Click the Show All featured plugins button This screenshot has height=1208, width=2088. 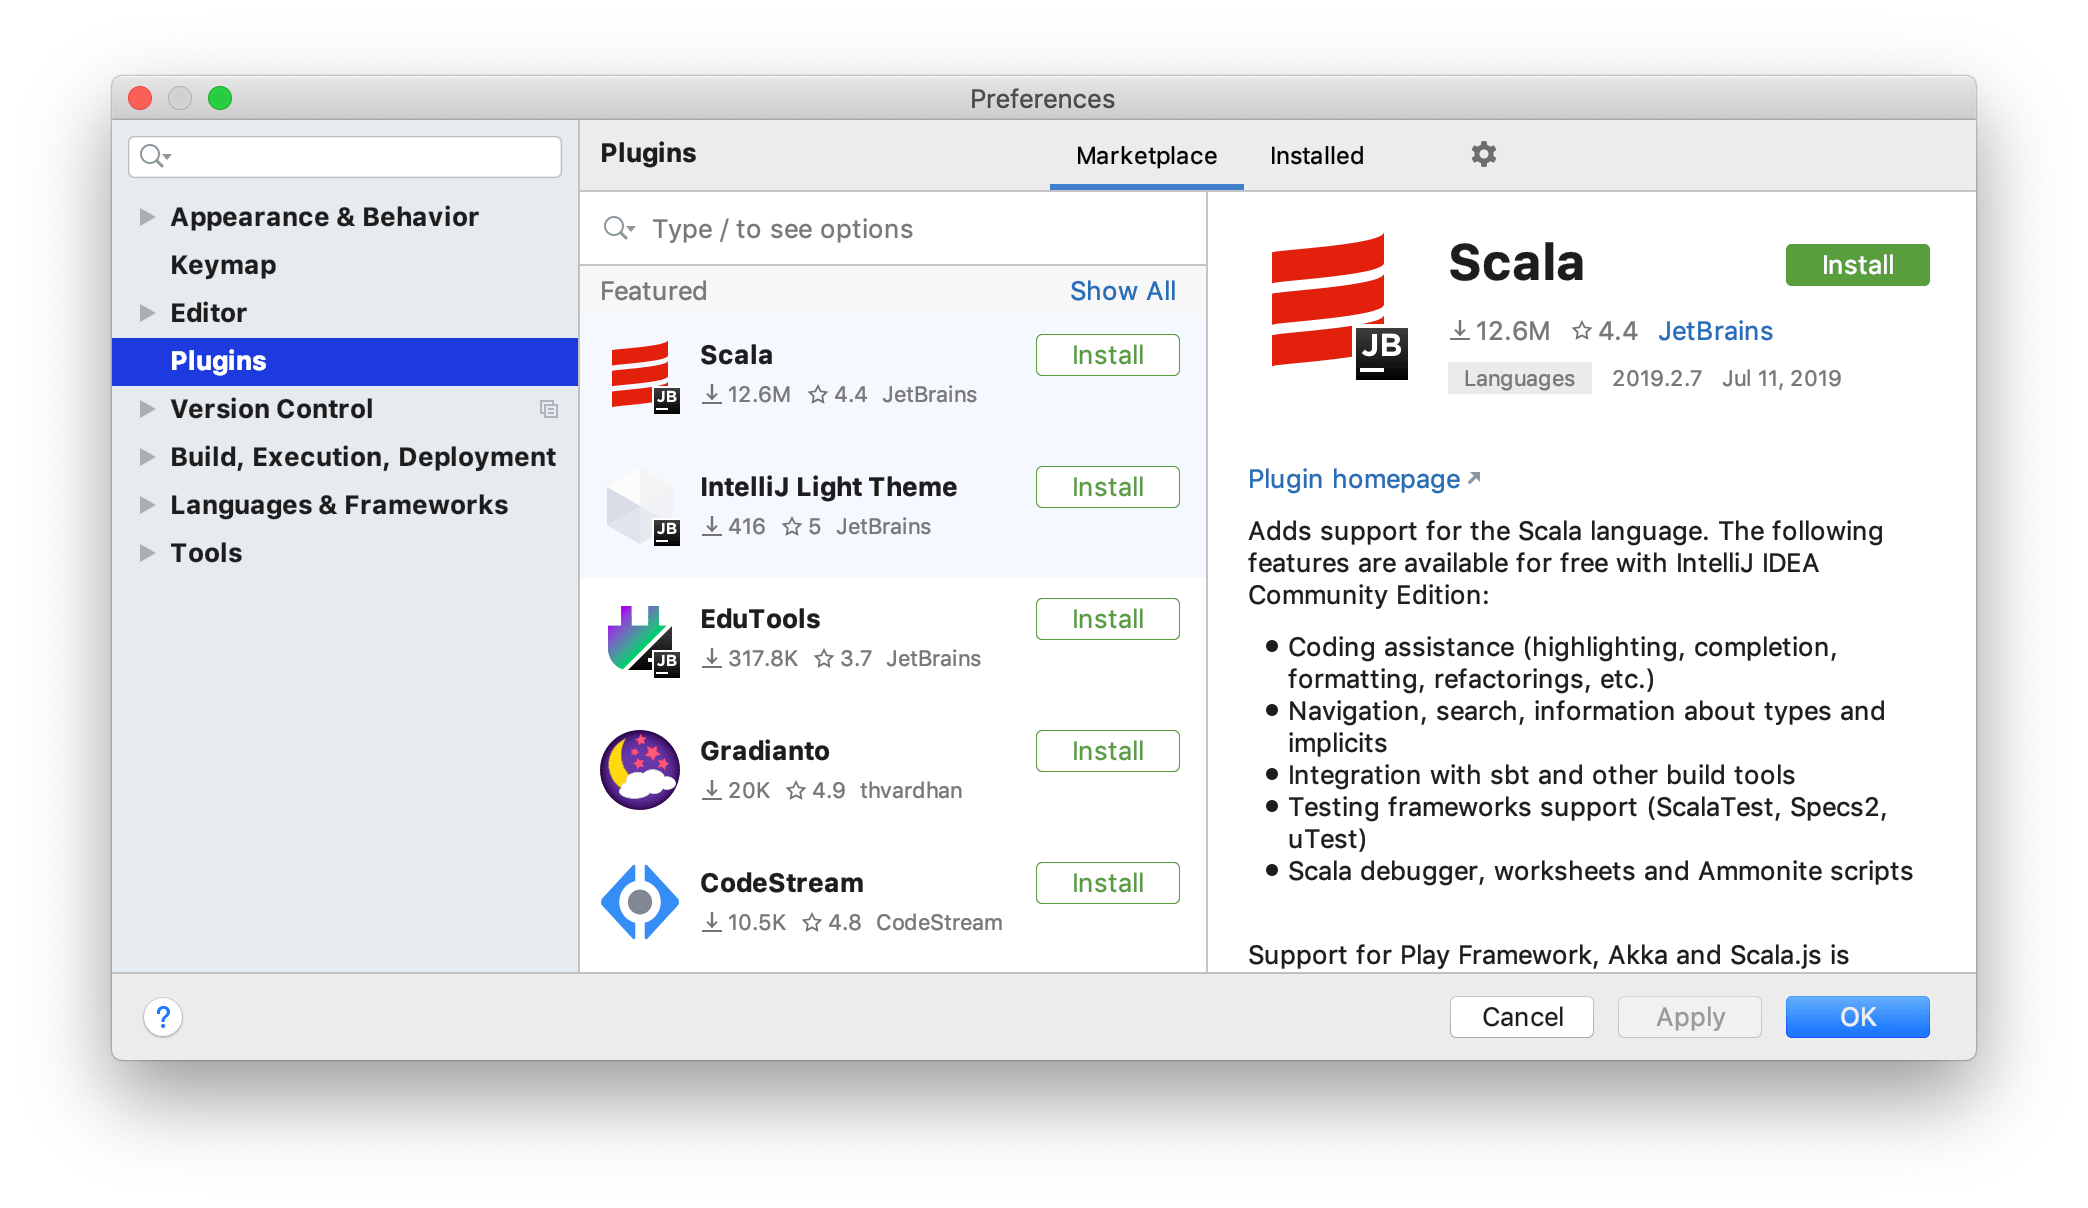tap(1122, 289)
